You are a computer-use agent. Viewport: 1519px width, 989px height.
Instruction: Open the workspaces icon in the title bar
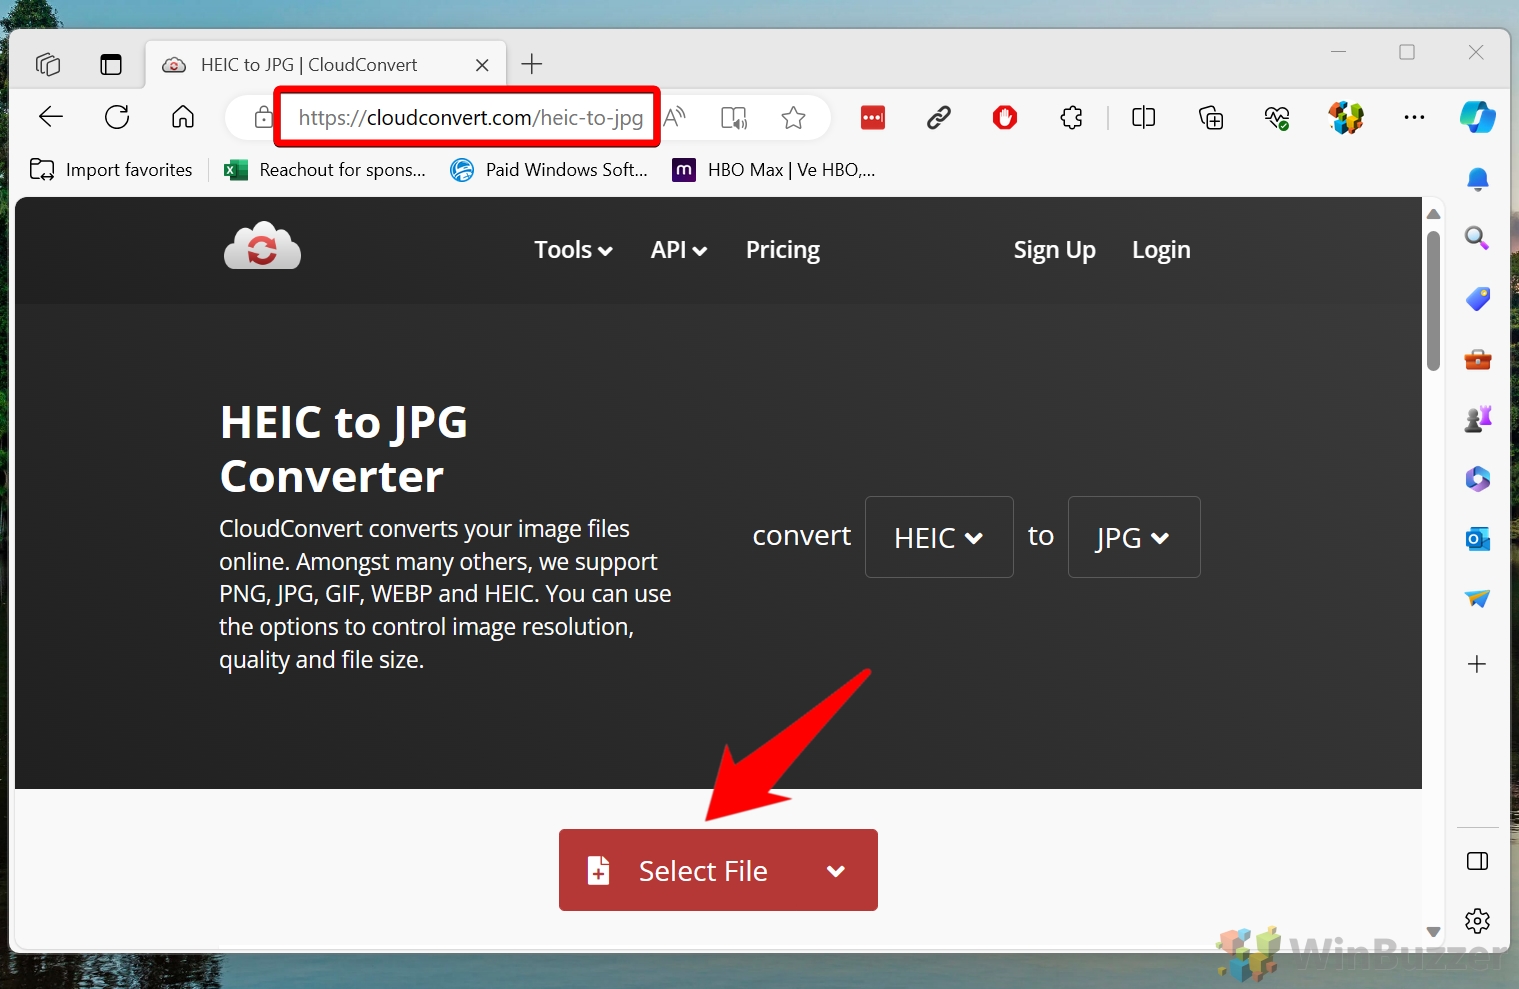click(x=48, y=65)
